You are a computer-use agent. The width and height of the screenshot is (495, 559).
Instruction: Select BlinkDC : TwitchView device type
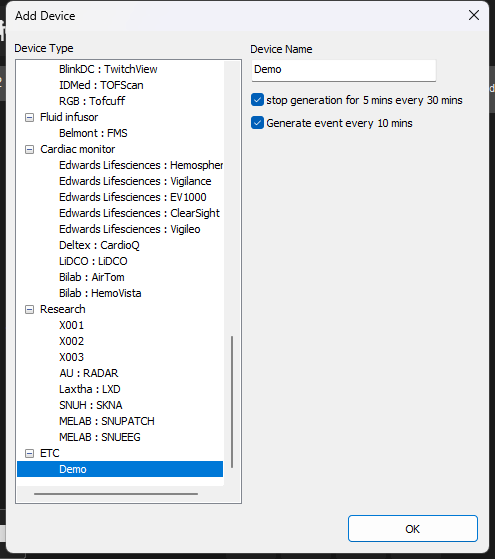click(108, 69)
